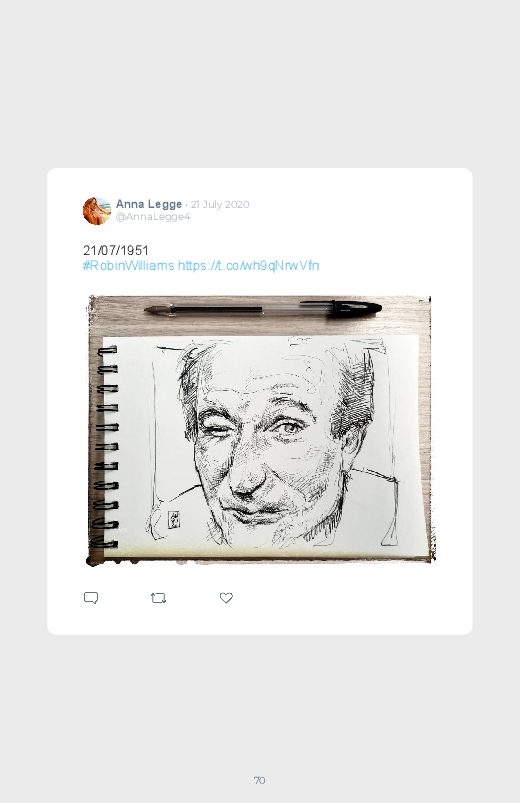Retweet Anna Legge's post
This screenshot has width=520, height=803.
point(158,598)
